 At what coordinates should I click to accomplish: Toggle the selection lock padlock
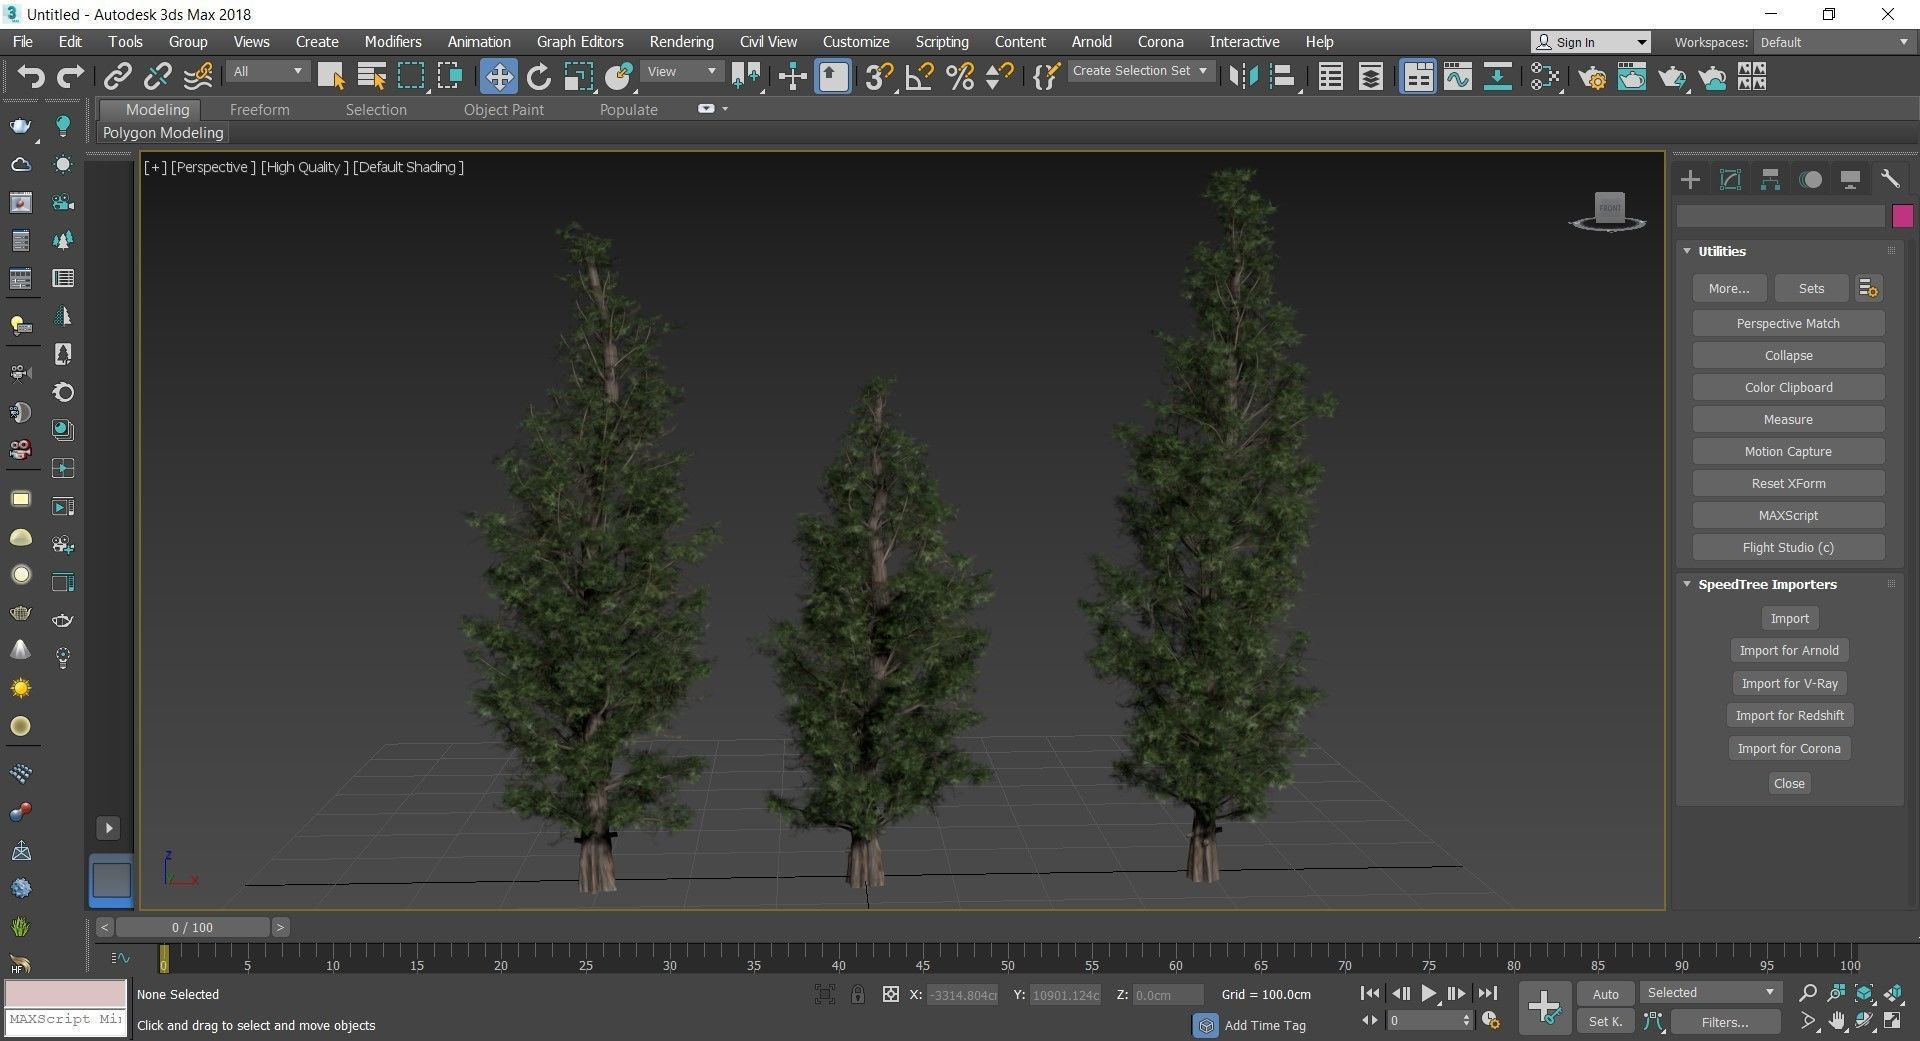point(857,994)
